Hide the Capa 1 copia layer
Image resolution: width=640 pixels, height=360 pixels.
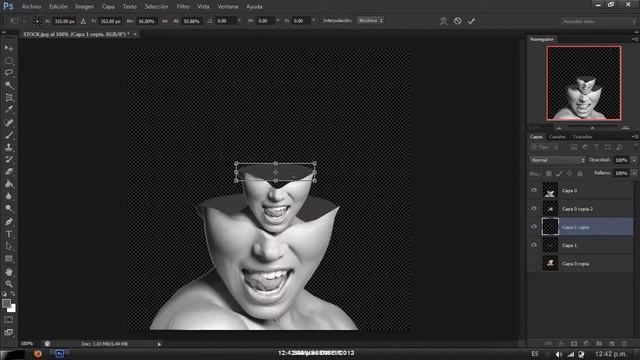click(534, 227)
